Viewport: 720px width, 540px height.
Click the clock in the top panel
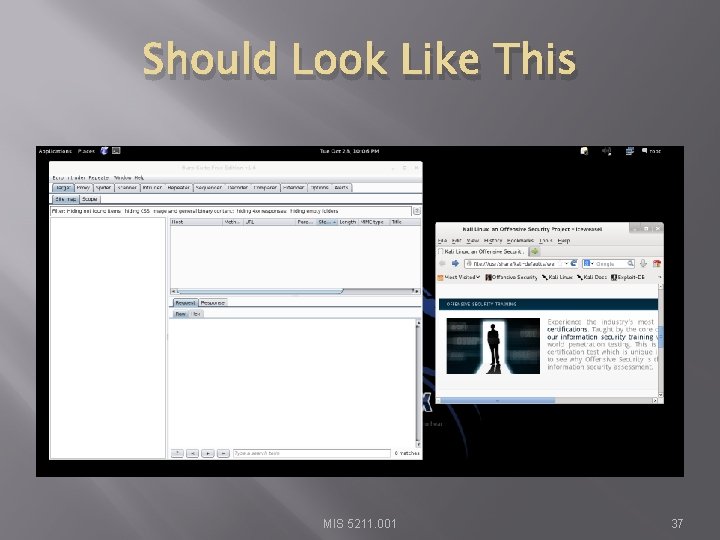(349, 151)
